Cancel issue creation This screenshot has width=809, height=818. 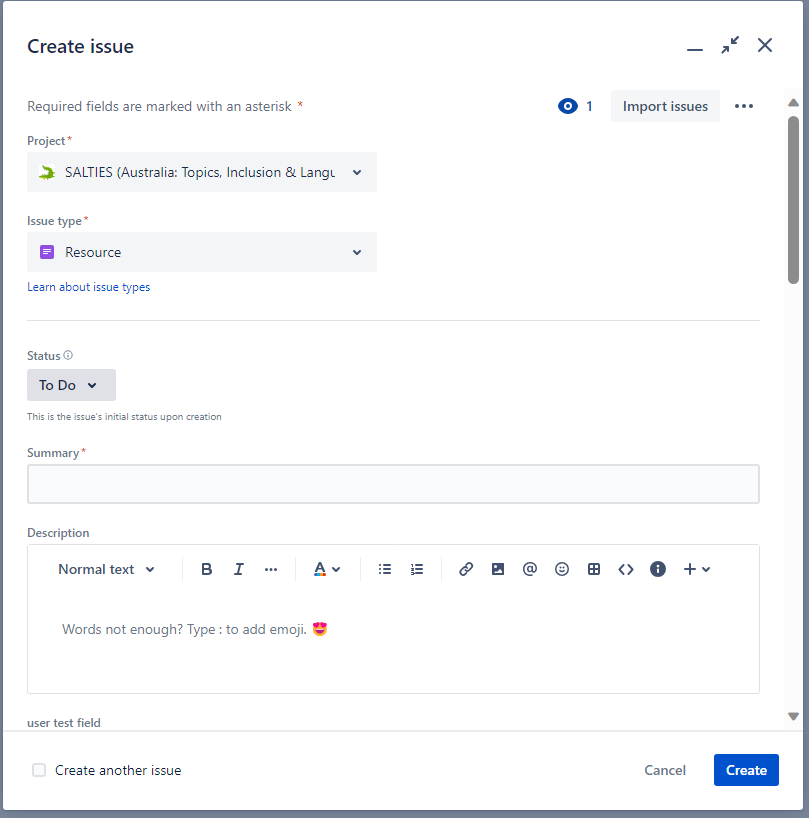pyautogui.click(x=665, y=770)
